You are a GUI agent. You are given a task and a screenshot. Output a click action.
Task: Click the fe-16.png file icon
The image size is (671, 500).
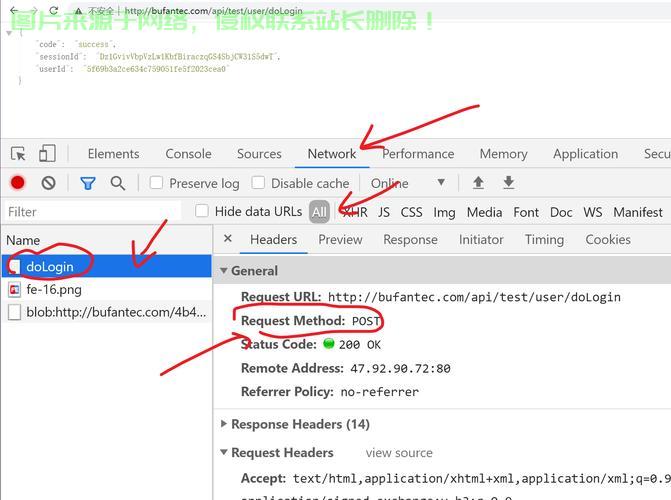tap(14, 290)
